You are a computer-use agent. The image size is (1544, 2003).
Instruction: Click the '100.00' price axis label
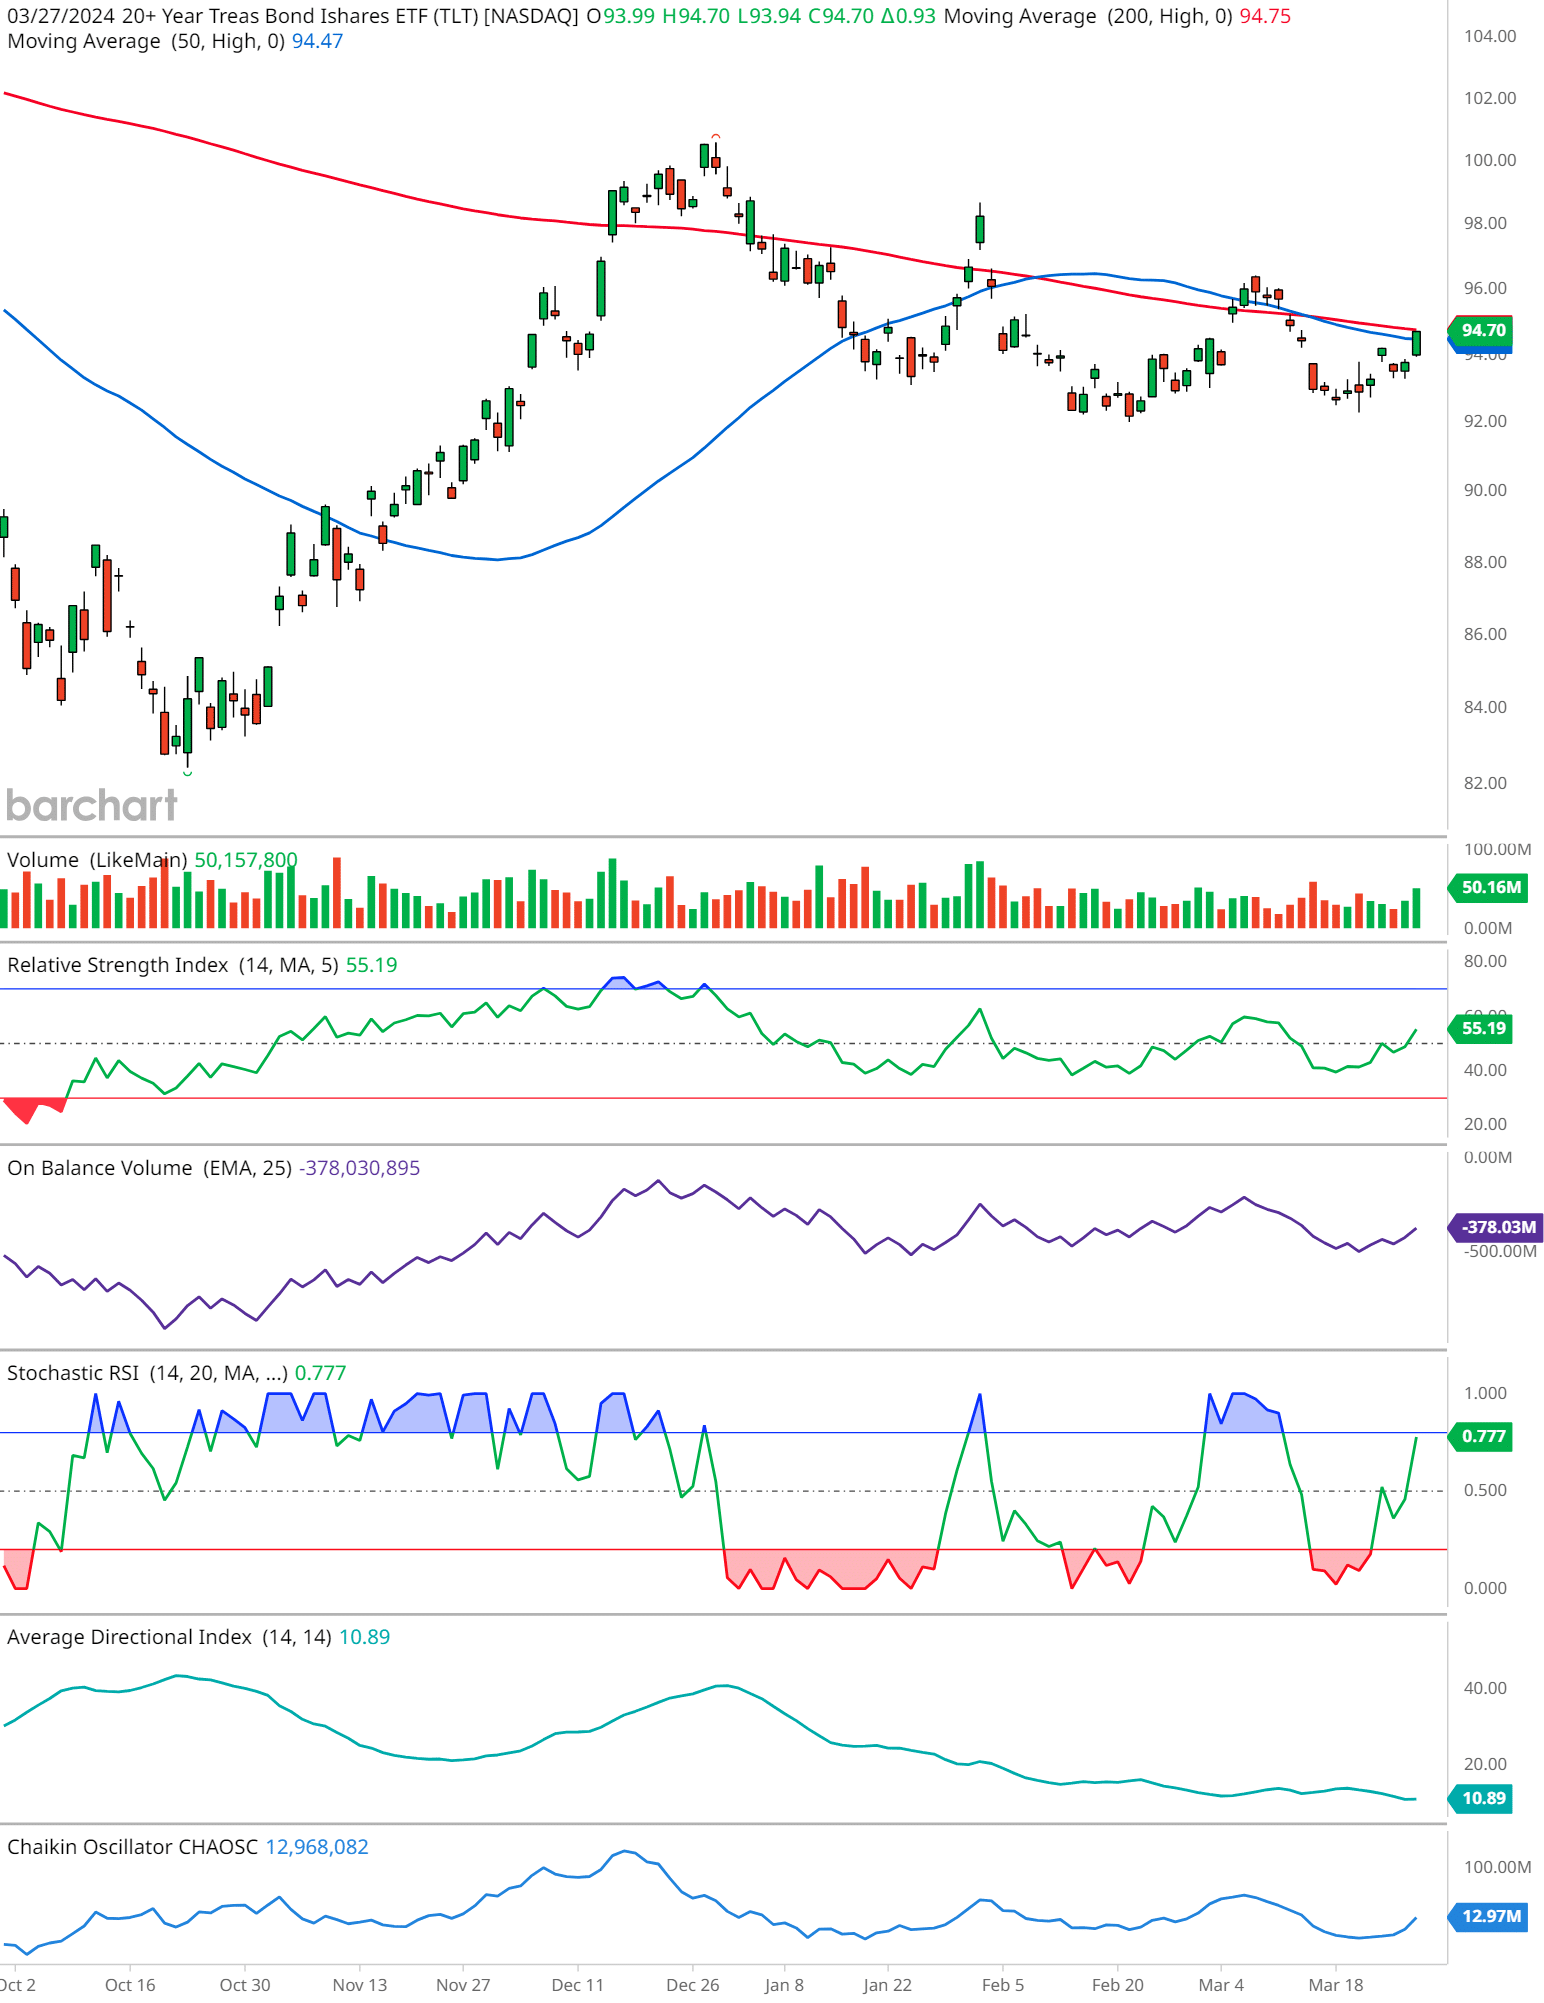pyautogui.click(x=1490, y=160)
